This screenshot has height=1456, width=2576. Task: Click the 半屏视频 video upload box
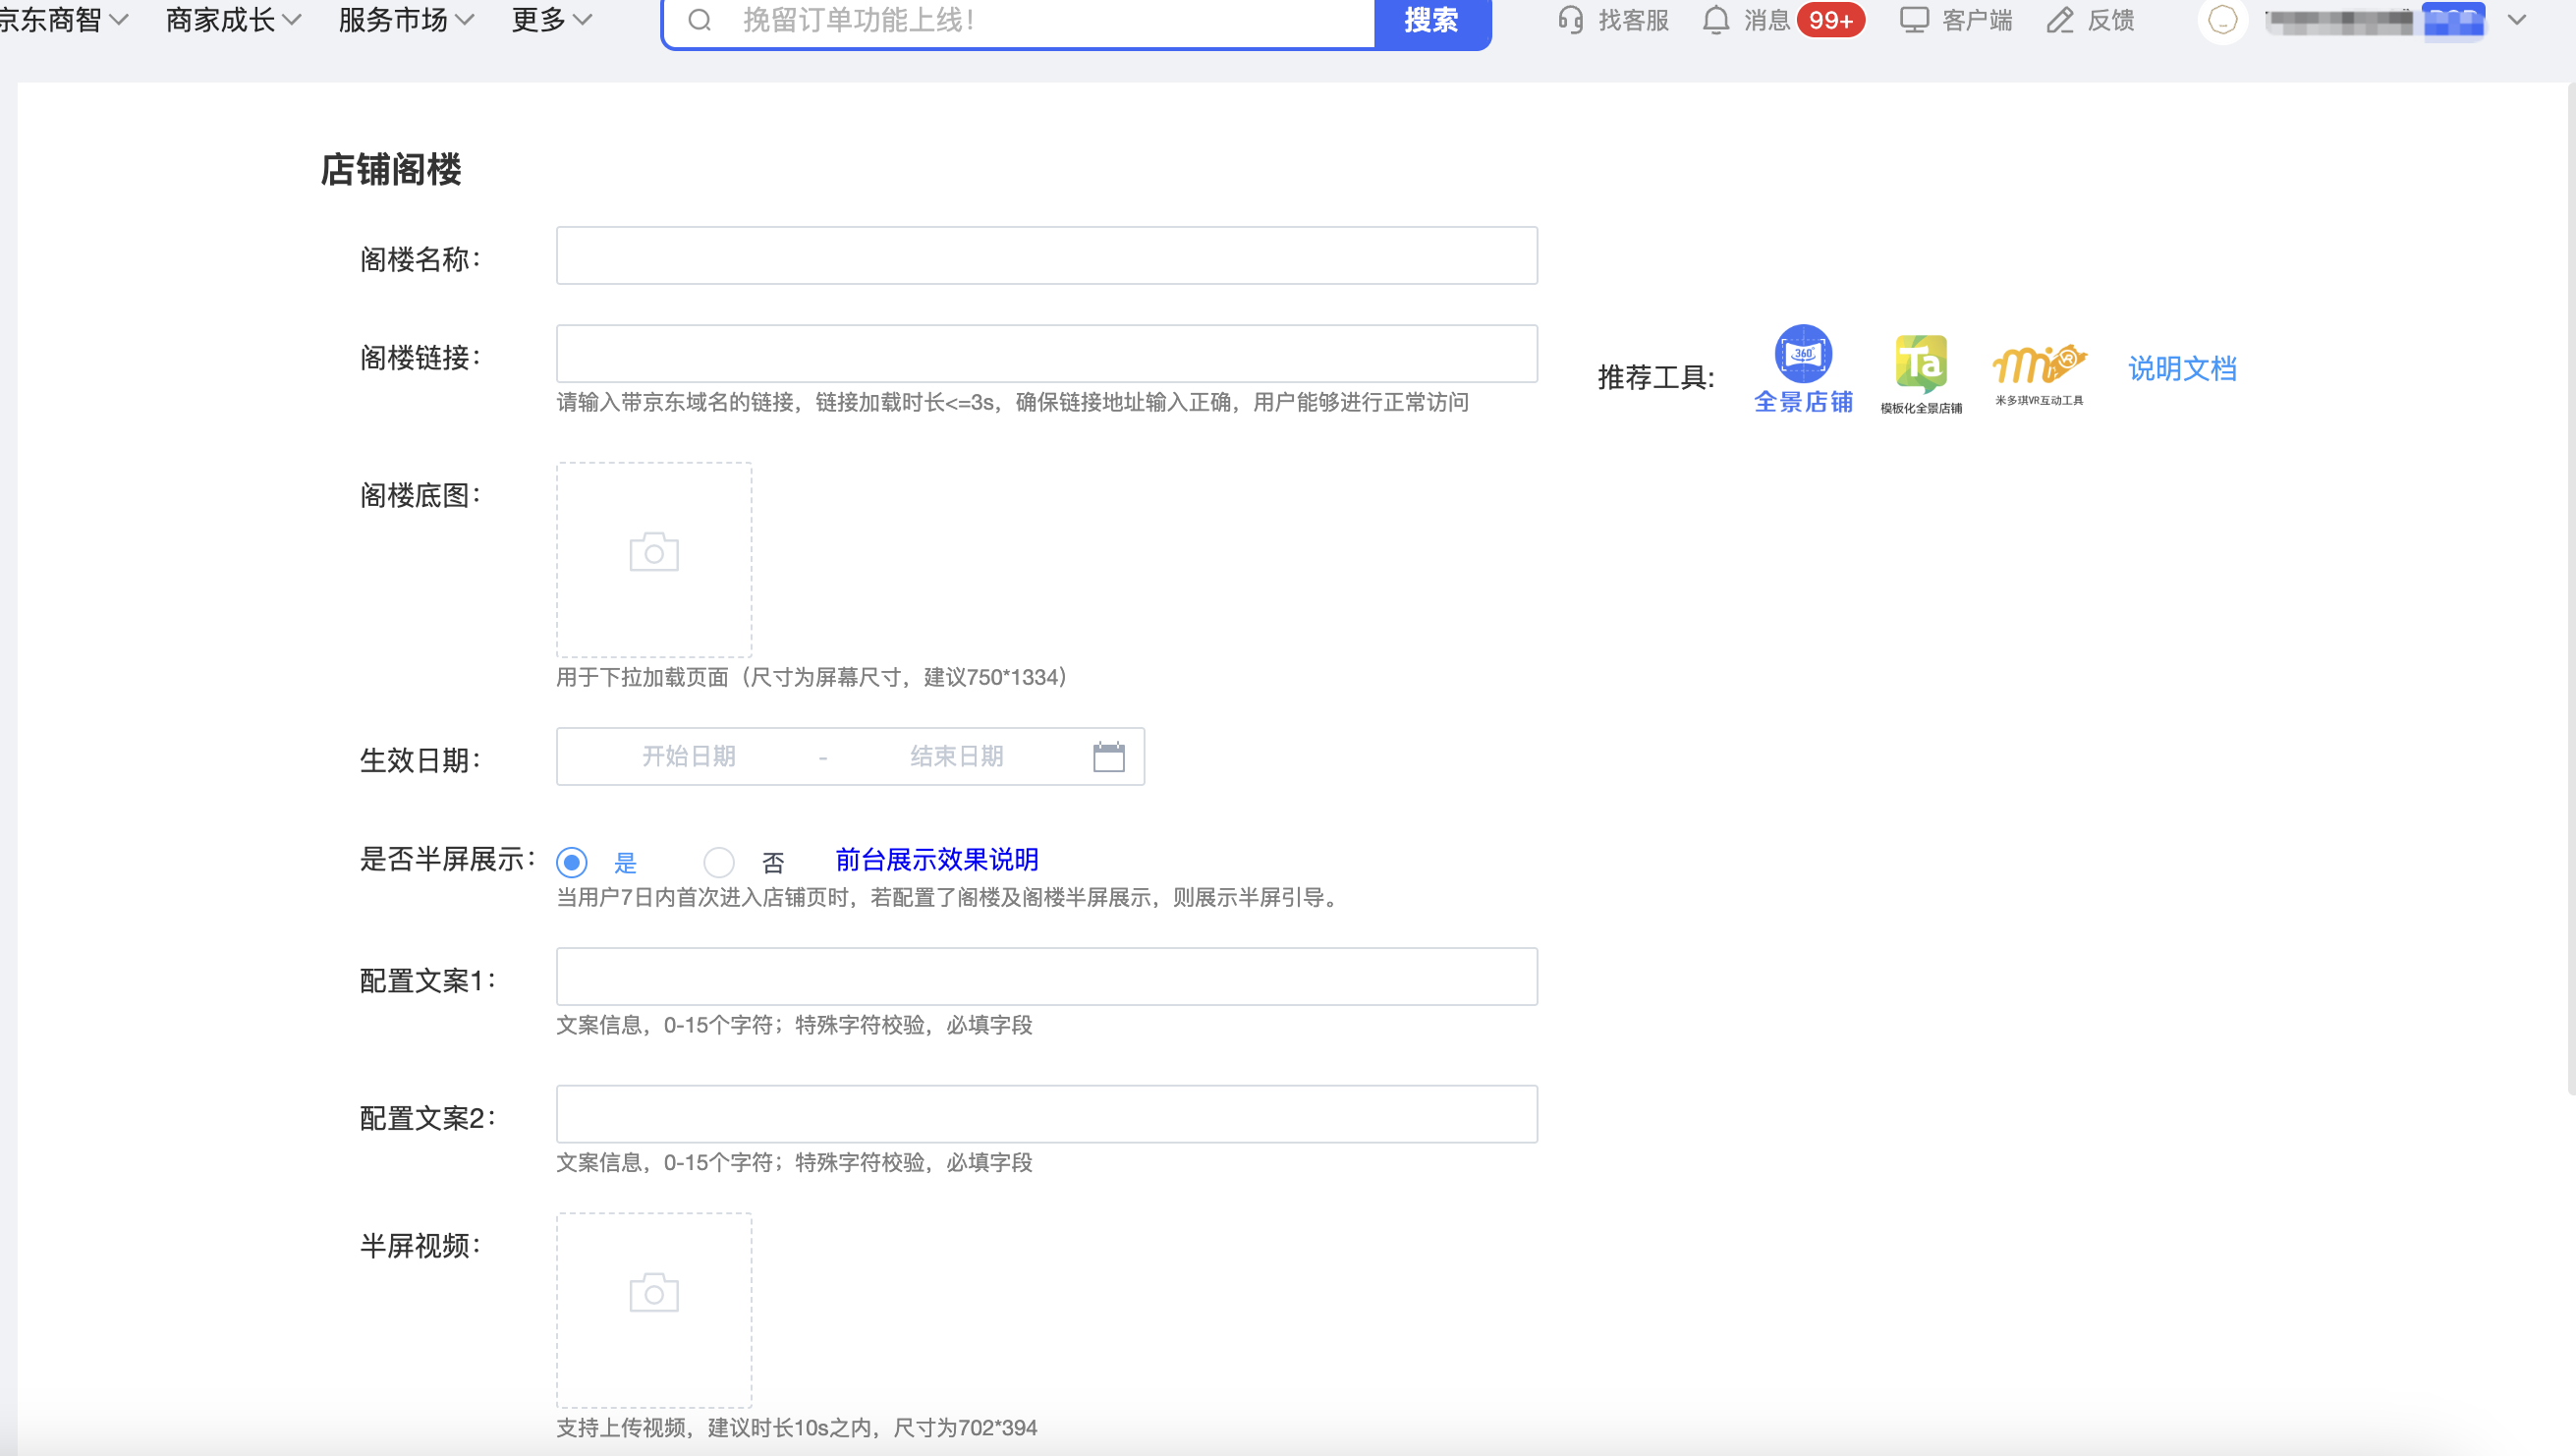tap(654, 1311)
